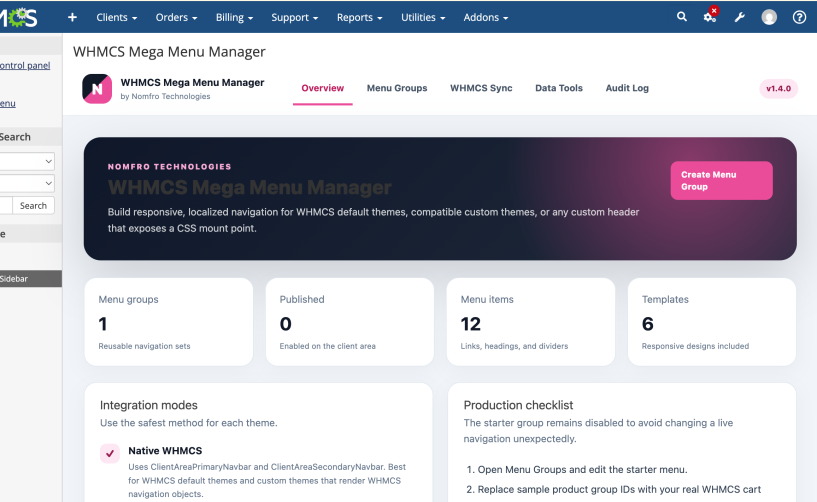Open the admin user avatar icon

tap(769, 17)
